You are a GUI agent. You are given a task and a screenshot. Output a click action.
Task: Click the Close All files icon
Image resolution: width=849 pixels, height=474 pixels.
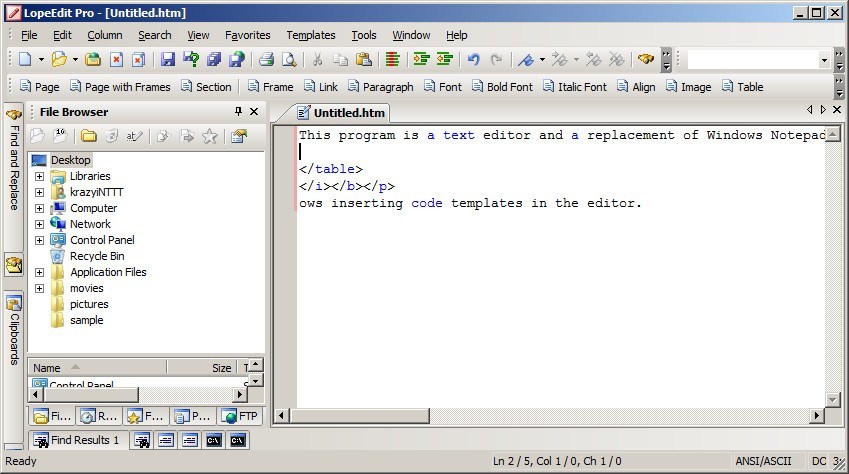[x=139, y=59]
